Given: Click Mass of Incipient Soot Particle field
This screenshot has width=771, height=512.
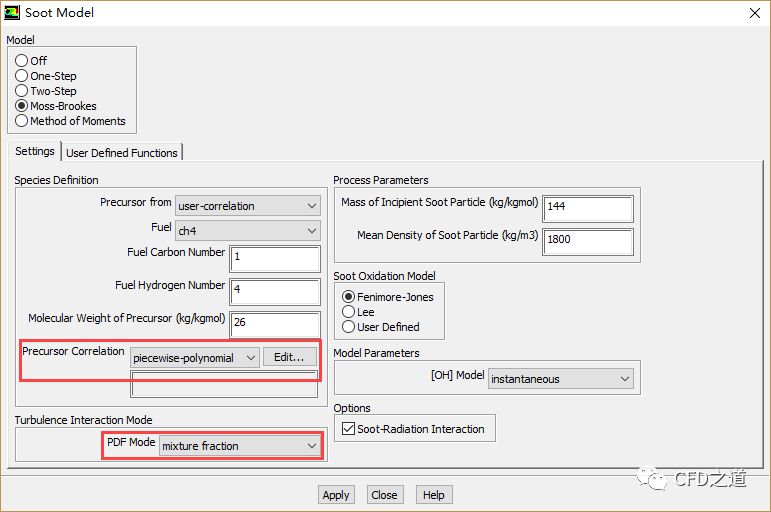Looking at the screenshot, I should coord(588,209).
